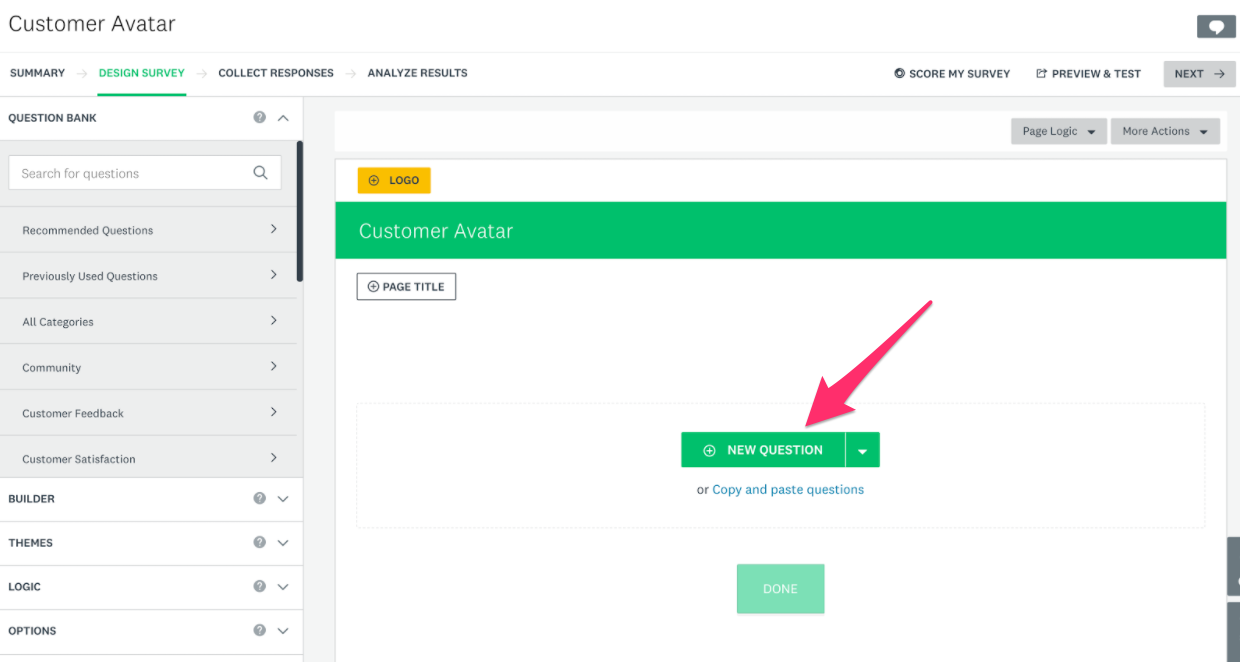Expand the Logic section
This screenshot has height=662, width=1240.
tap(283, 587)
